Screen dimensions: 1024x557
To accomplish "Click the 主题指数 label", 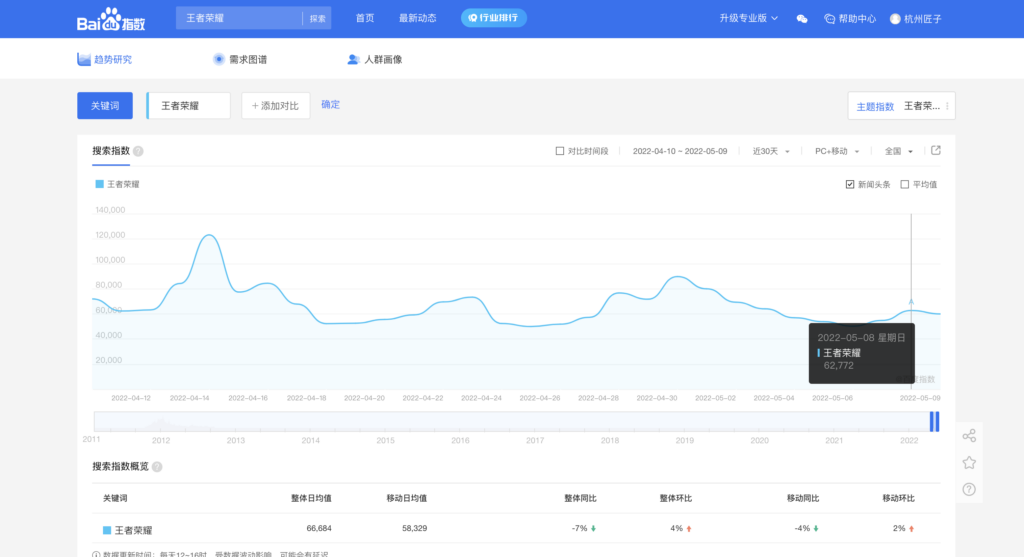I will click(x=875, y=106).
